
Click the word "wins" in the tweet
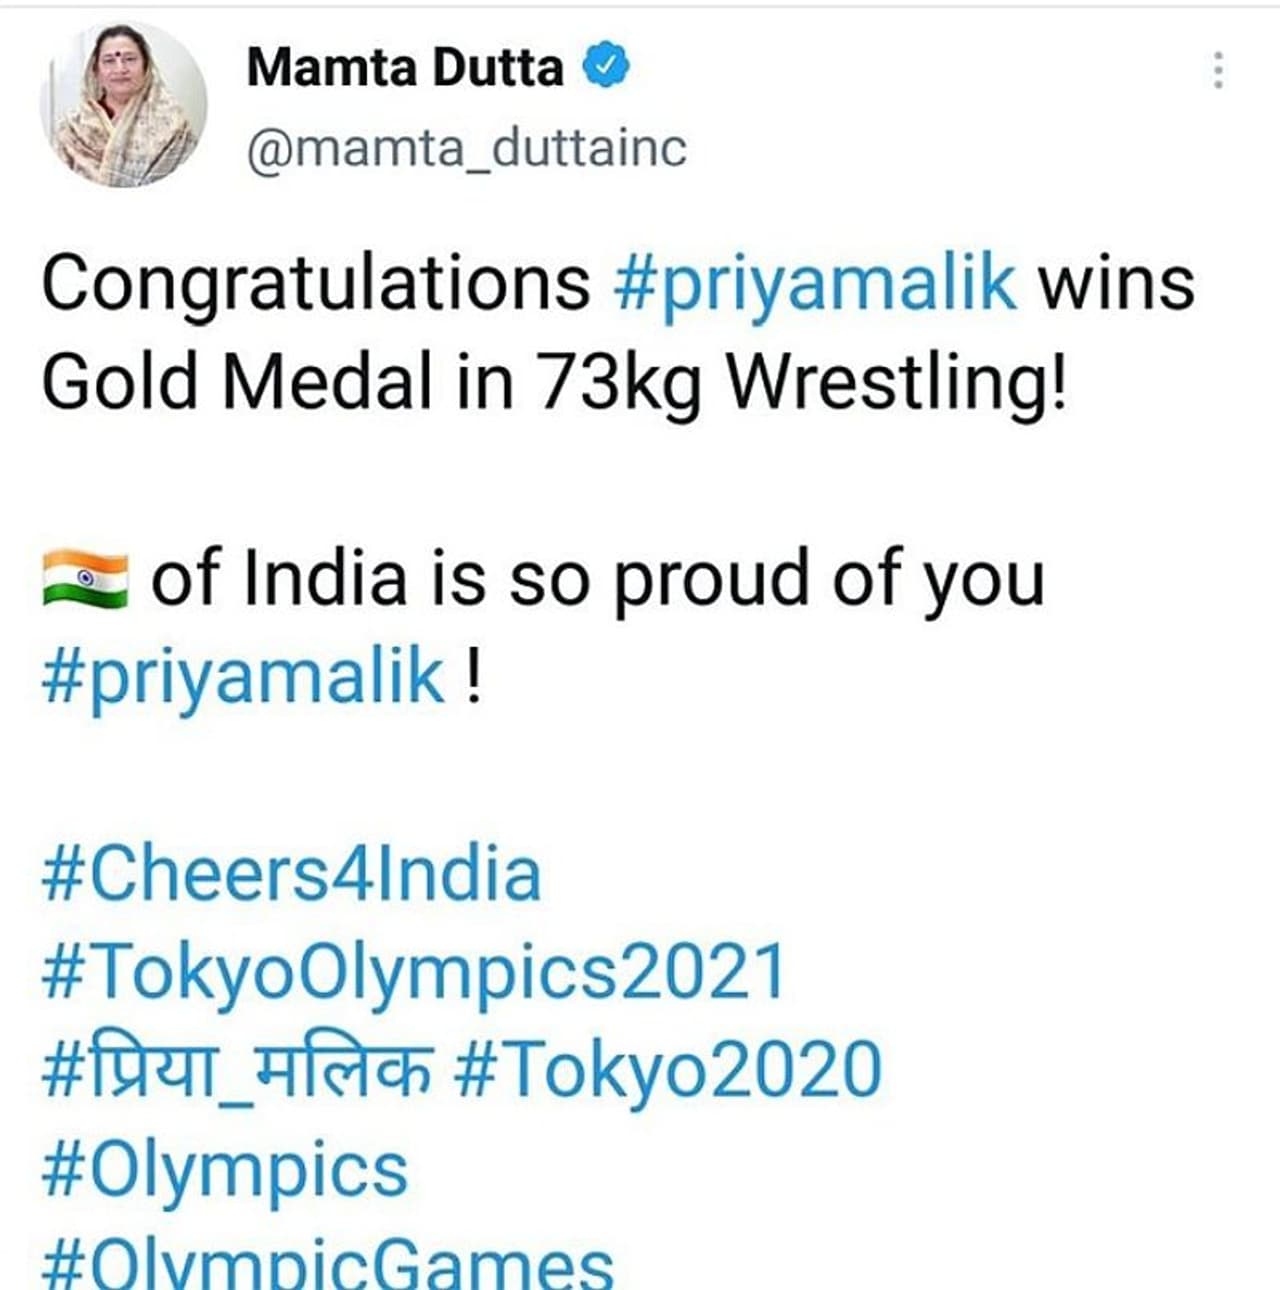[x=1116, y=283]
